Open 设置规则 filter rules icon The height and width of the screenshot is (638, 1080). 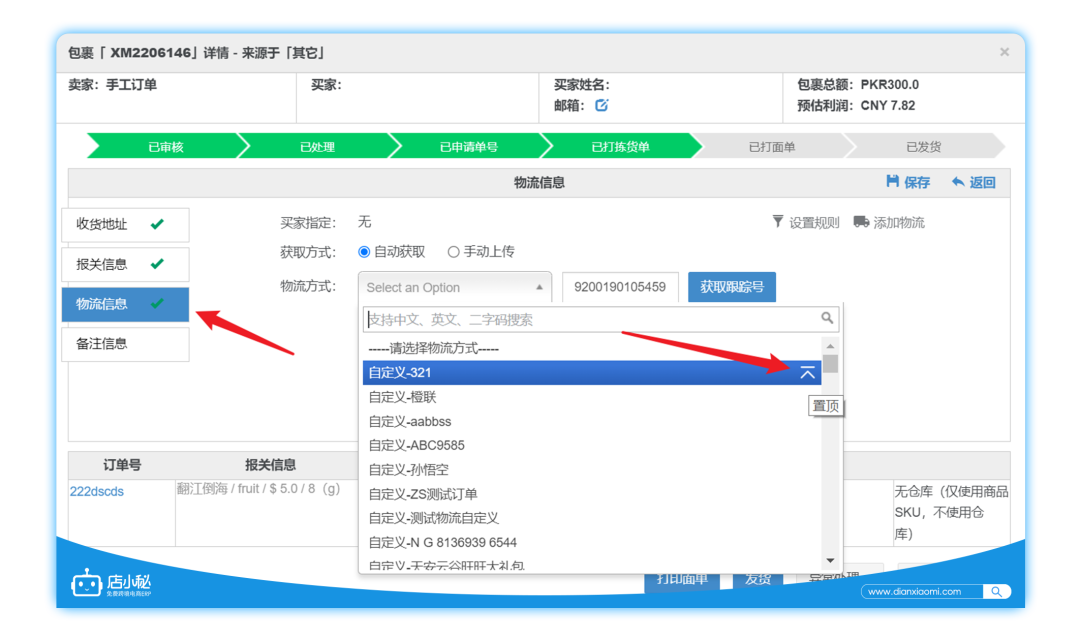click(777, 221)
